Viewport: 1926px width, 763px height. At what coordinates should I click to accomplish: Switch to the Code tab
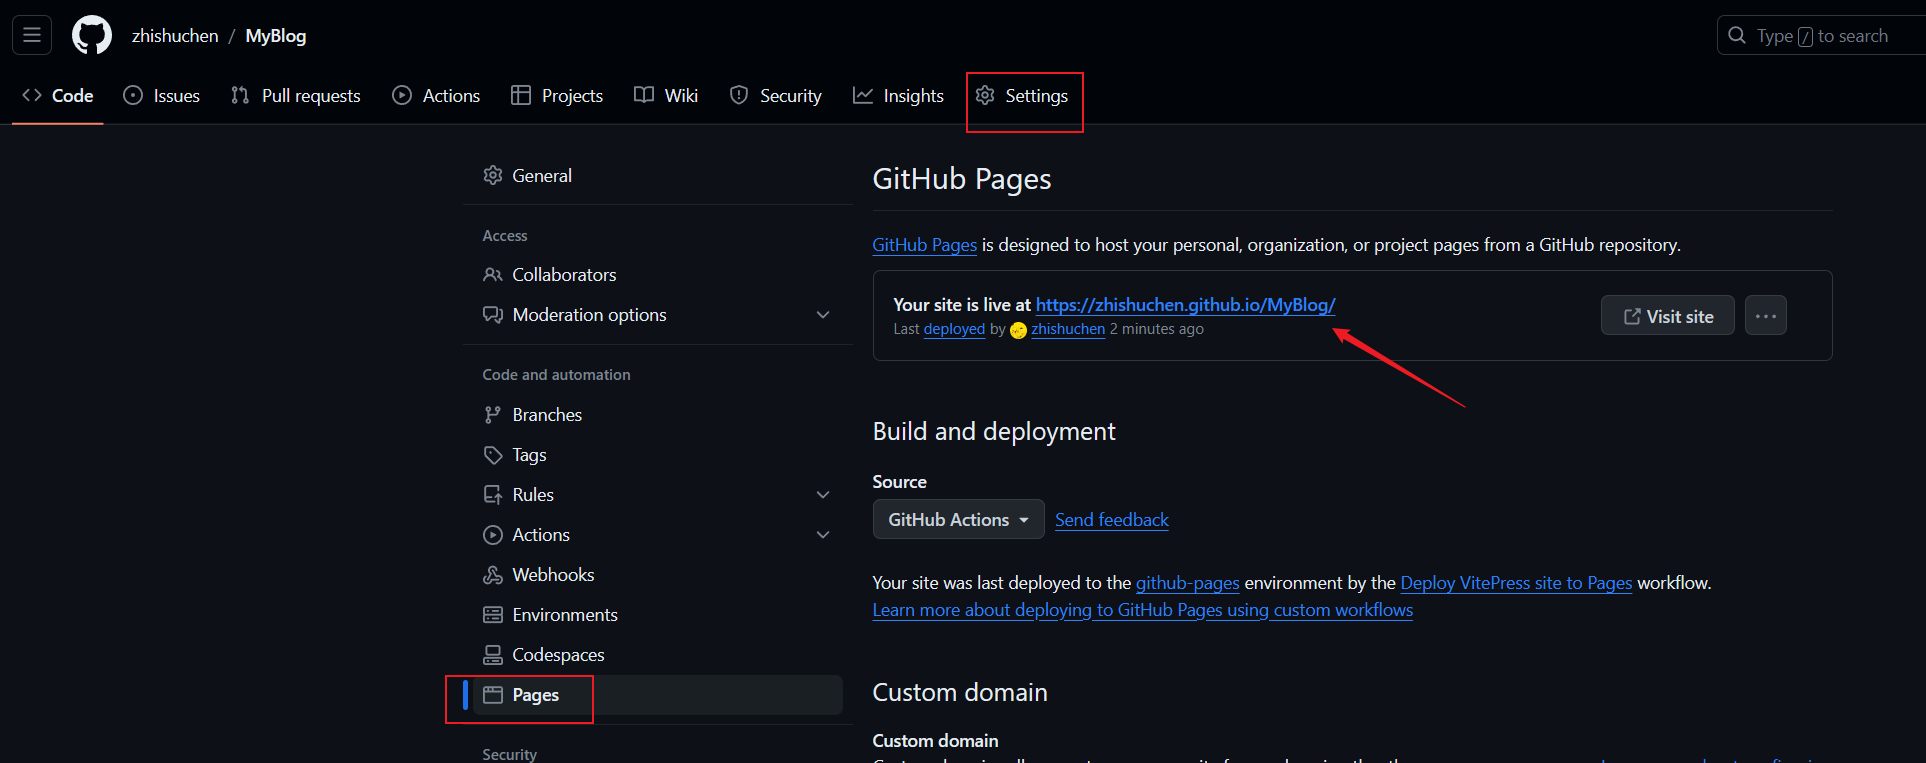[58, 96]
